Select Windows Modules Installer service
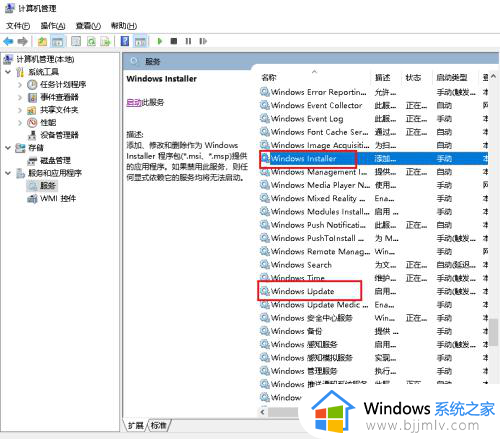 [x=374, y=212]
